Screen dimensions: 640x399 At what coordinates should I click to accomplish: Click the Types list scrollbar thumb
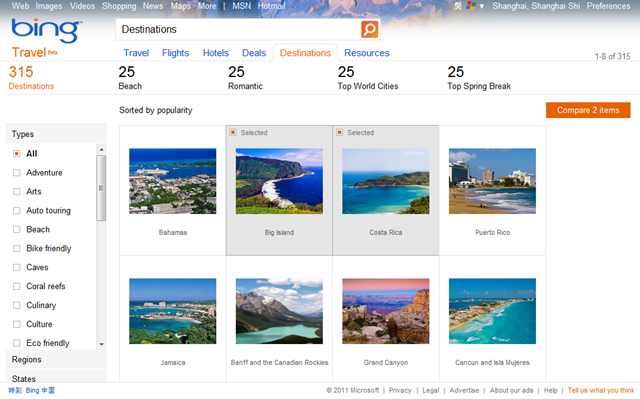(x=101, y=188)
